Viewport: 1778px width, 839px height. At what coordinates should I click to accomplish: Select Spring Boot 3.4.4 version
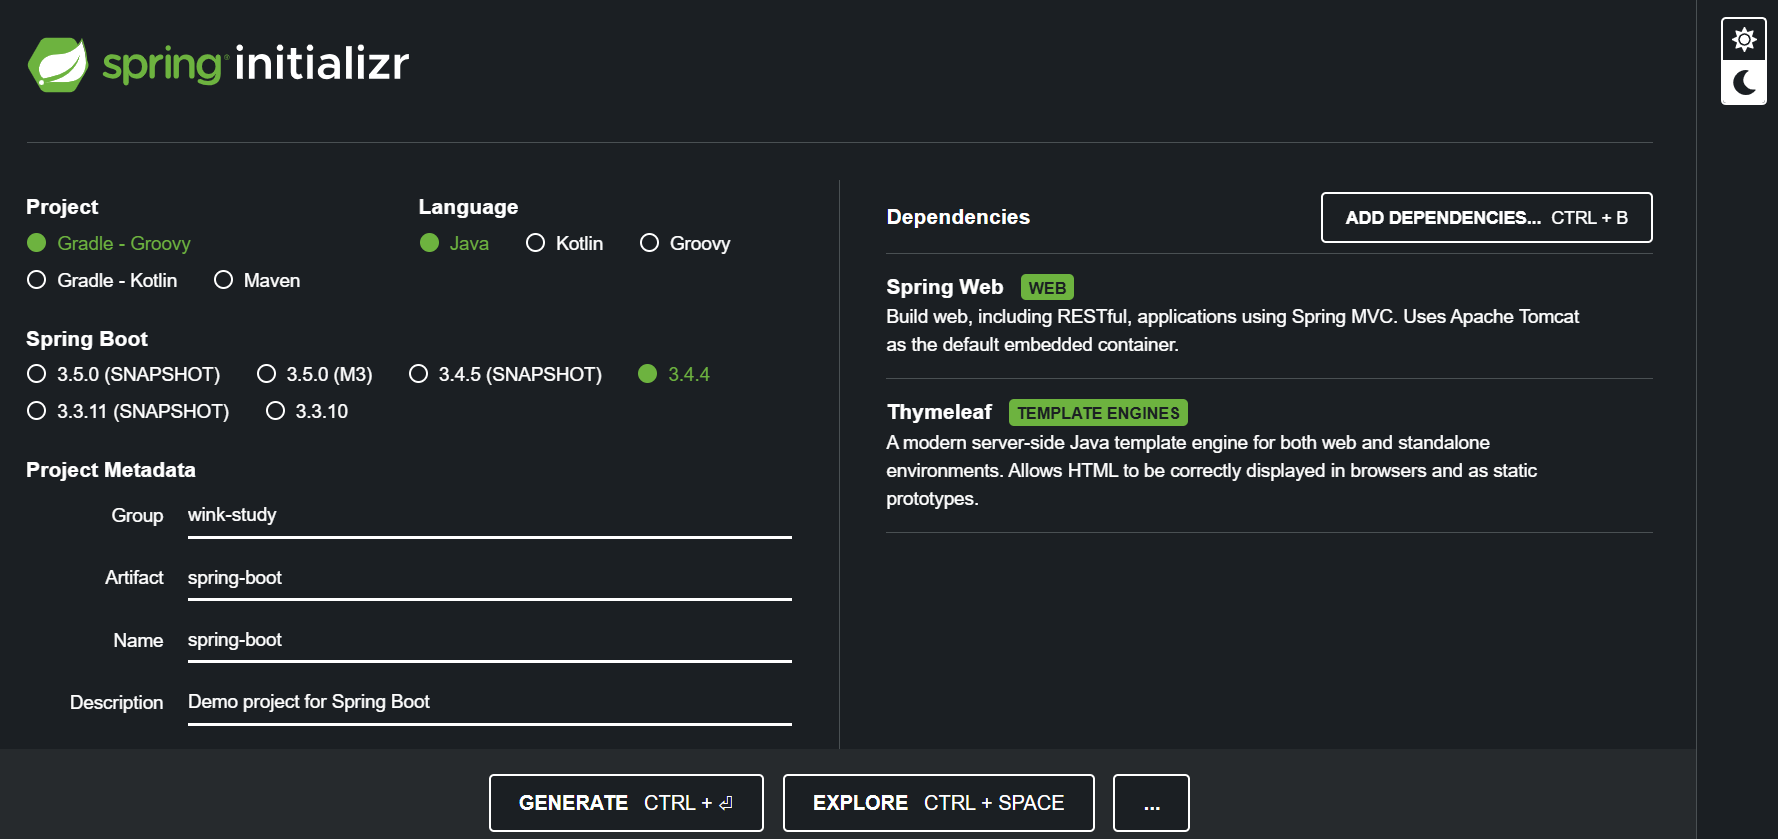click(674, 374)
